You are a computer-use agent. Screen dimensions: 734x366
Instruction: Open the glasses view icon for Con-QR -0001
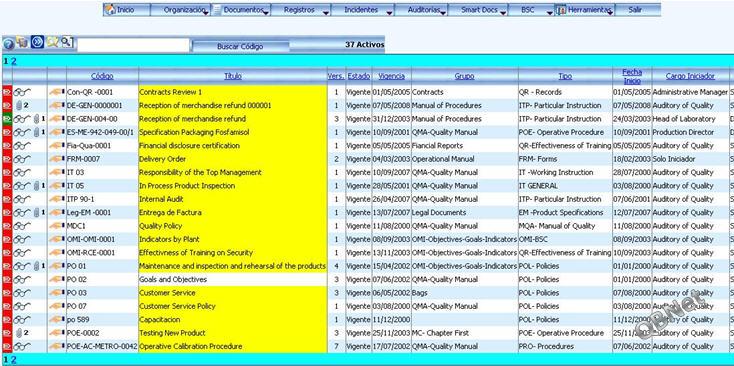[22, 92]
